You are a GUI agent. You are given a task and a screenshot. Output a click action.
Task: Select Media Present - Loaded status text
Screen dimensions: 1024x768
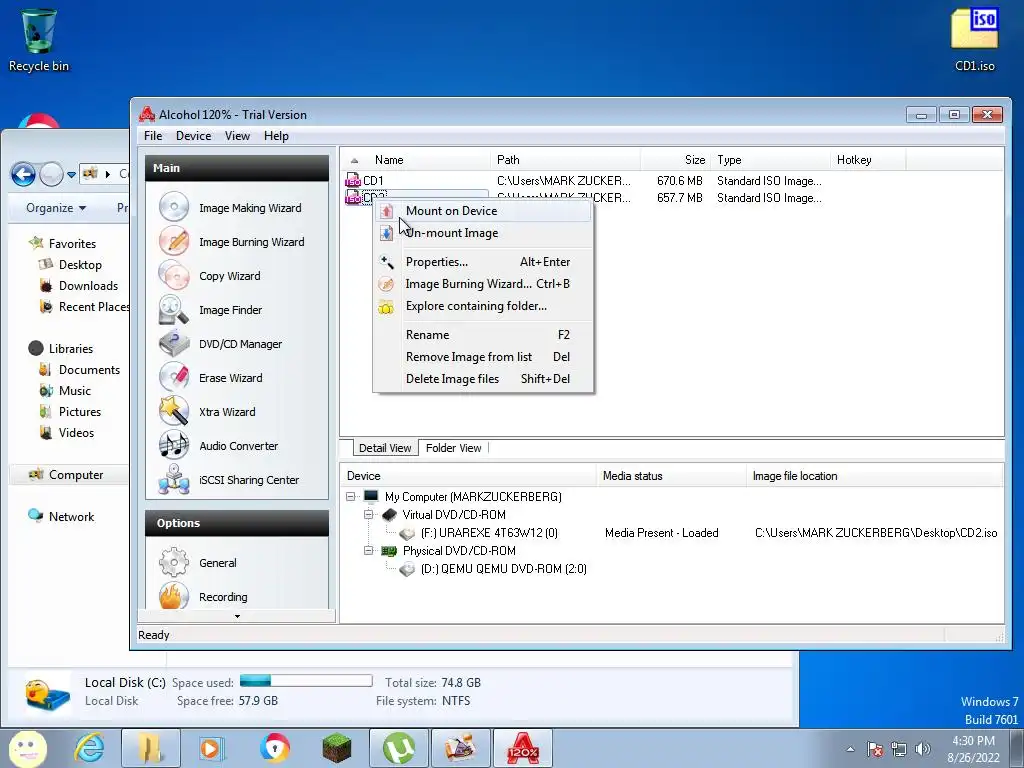(x=662, y=533)
